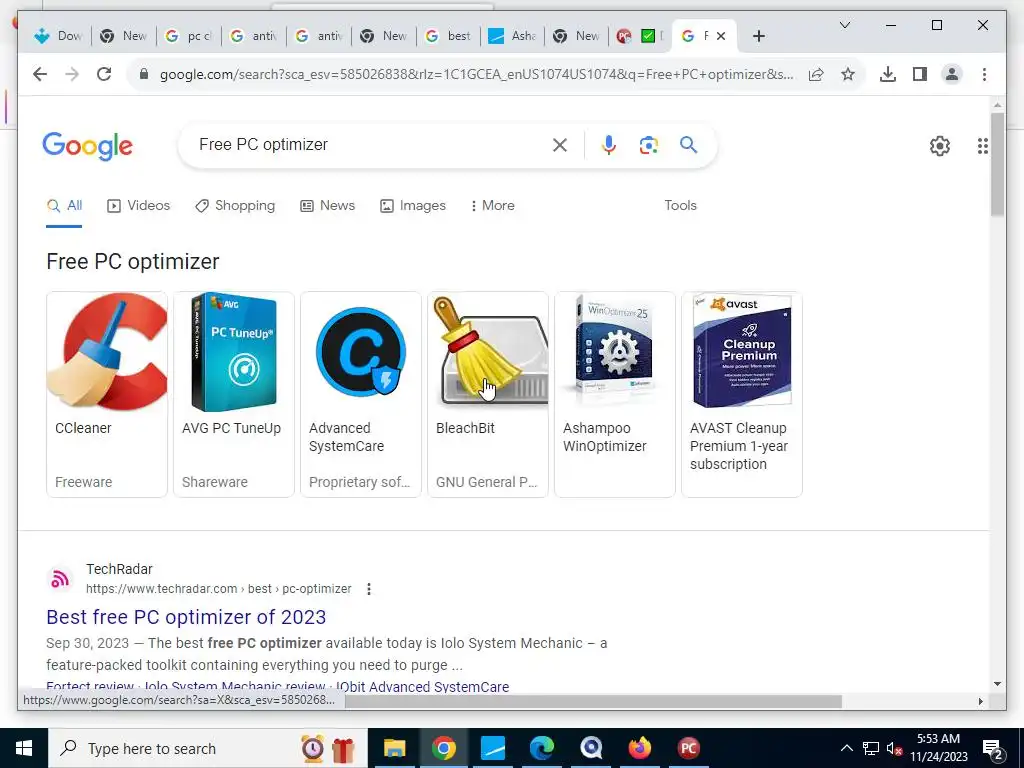
Task: Open File Explorer from the taskbar
Action: (x=394, y=748)
